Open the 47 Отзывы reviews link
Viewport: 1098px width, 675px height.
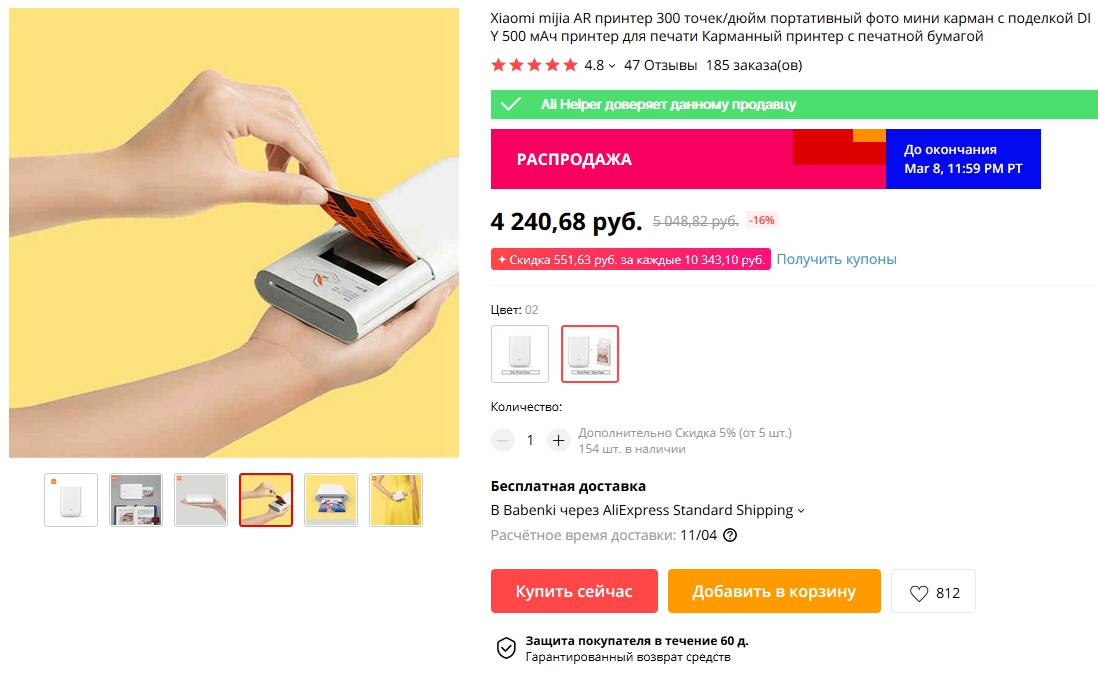coord(660,65)
